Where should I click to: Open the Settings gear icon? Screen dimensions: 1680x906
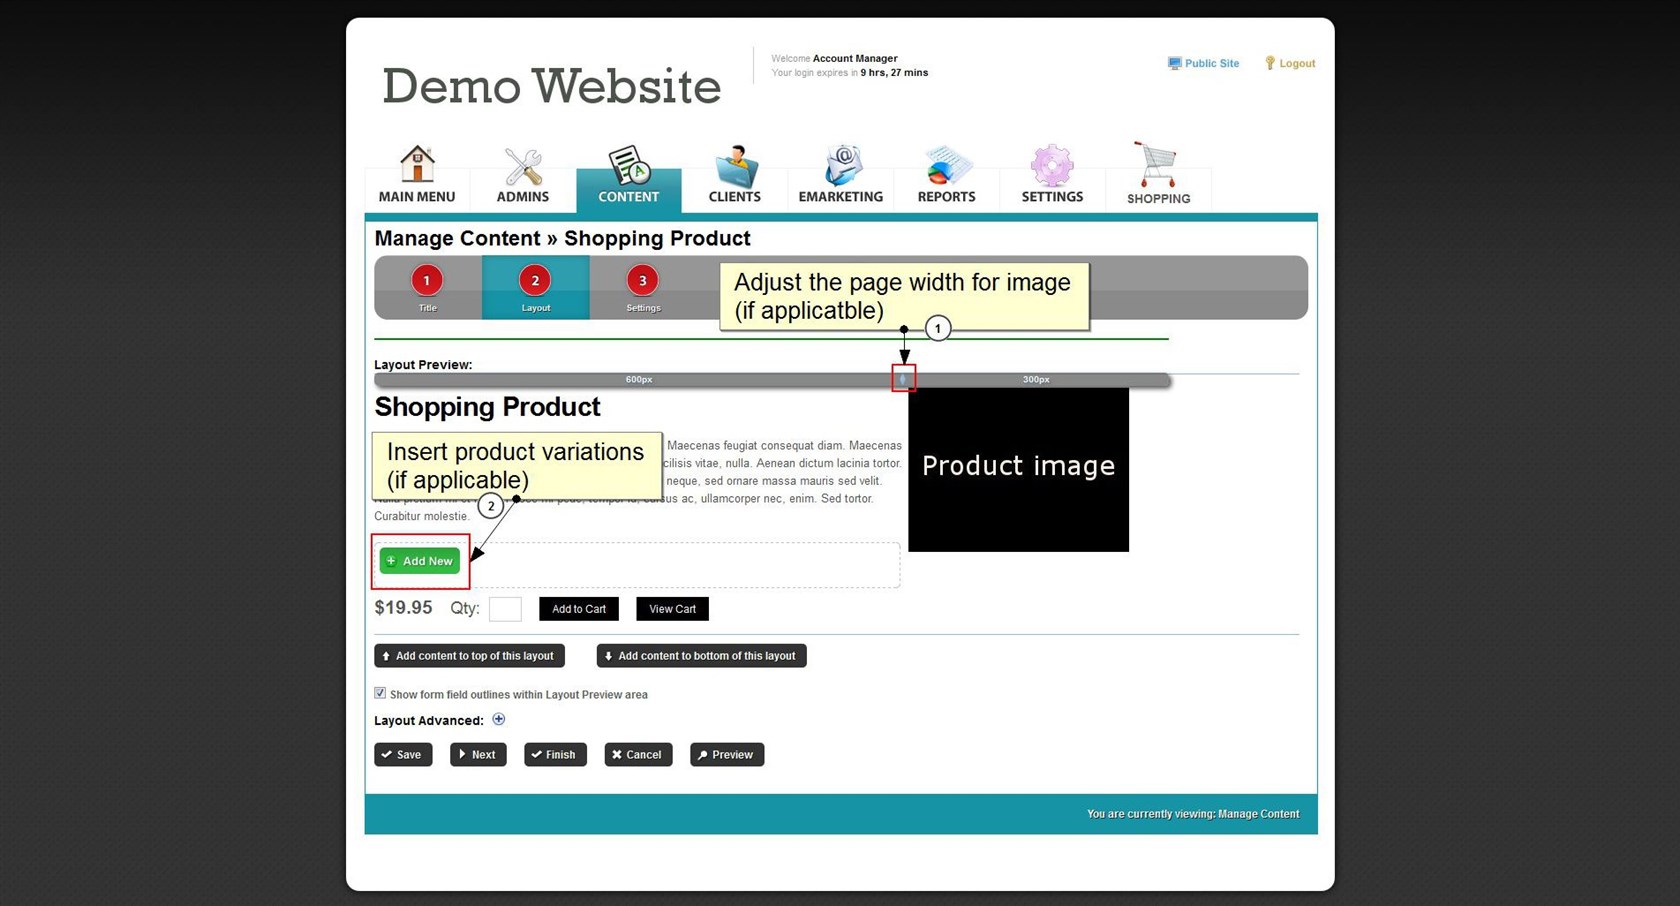point(1052,166)
